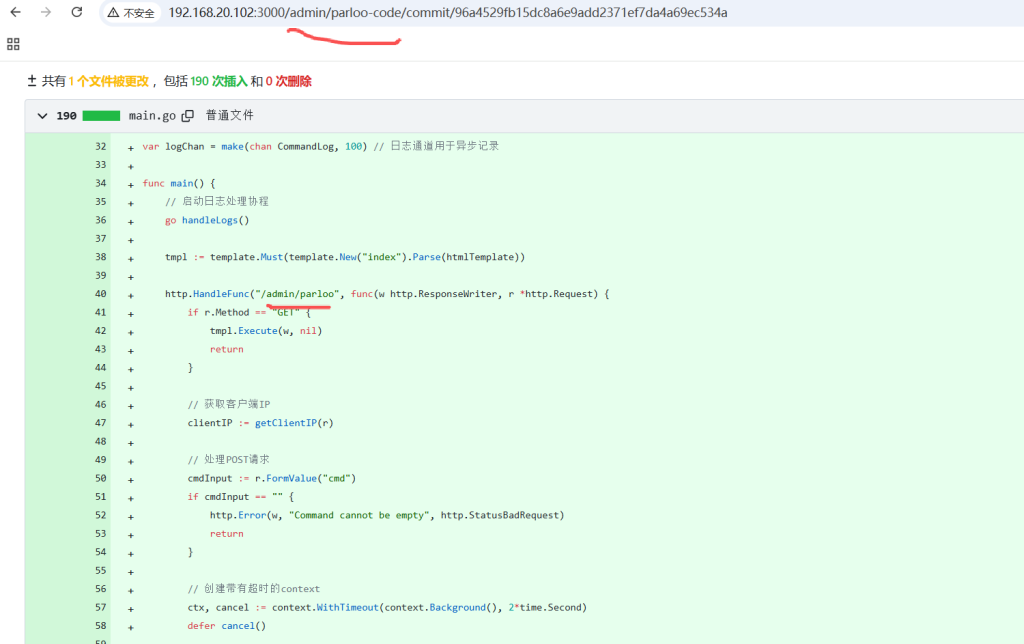The height and width of the screenshot is (644, 1024).
Task: Click the browser forward arrow
Action: [46, 13]
